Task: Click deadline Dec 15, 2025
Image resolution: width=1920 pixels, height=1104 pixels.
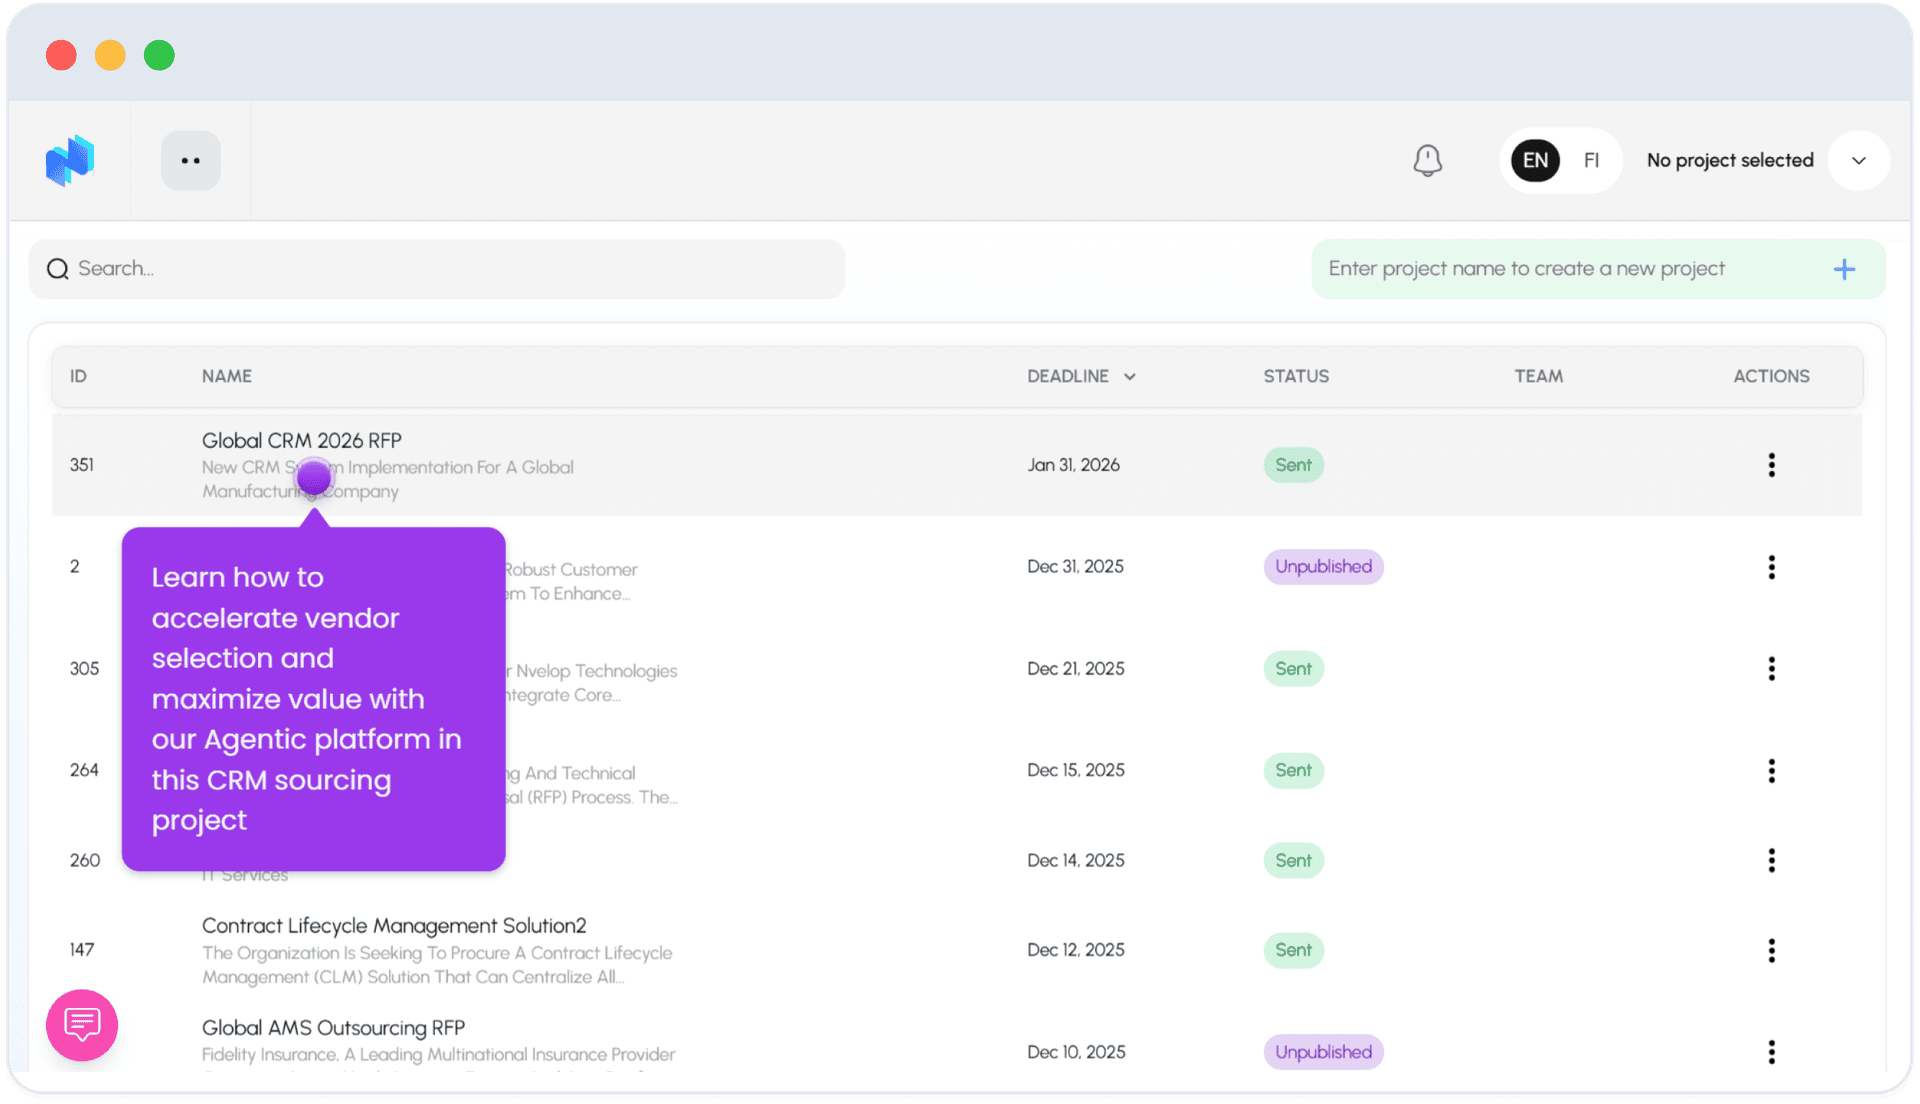Action: [x=1075, y=770]
